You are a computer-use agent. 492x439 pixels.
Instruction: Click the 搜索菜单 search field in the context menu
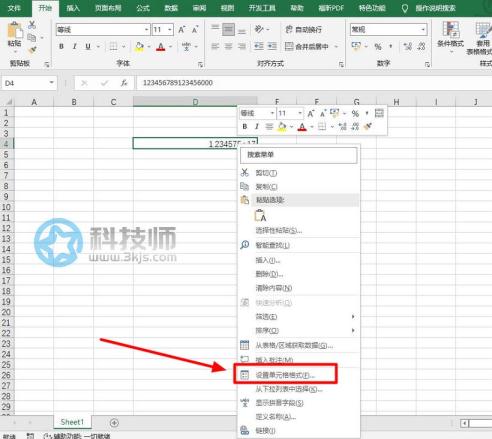click(x=299, y=155)
